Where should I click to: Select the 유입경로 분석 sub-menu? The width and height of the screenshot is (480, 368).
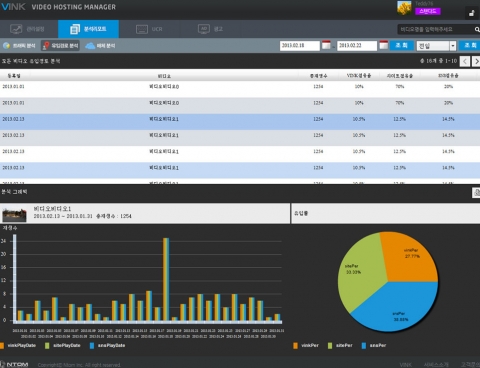point(60,46)
